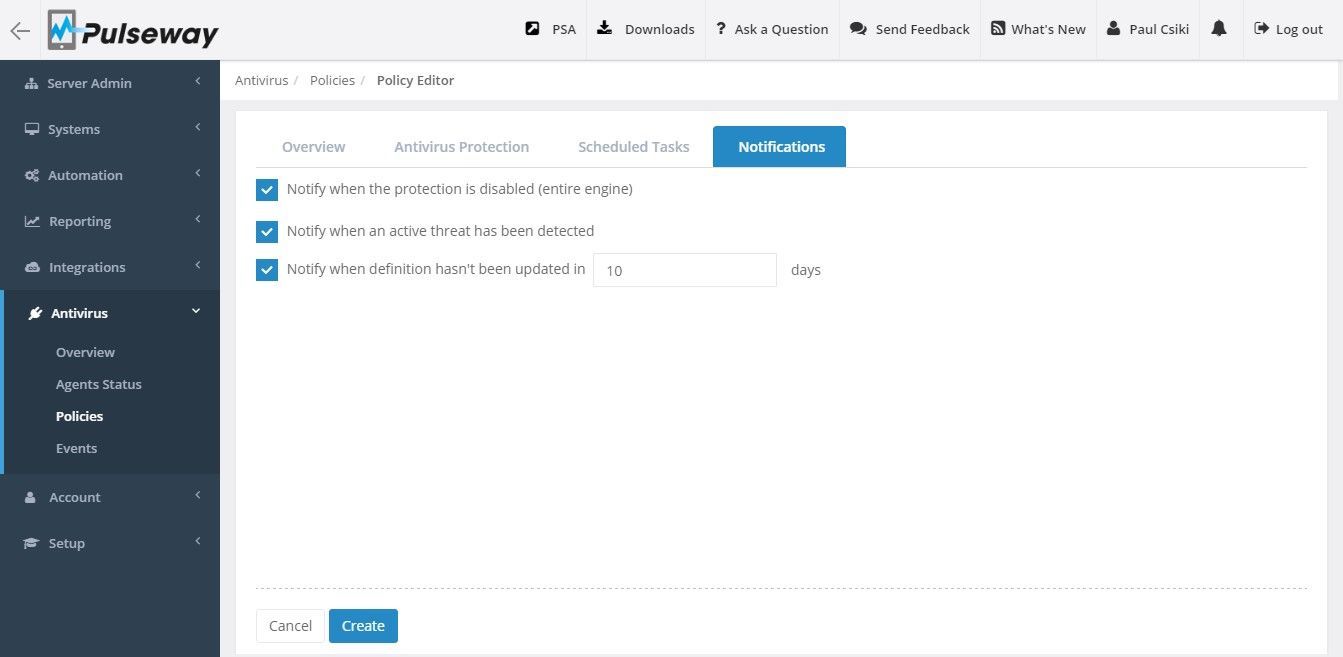Open Antivirus Overview in sidebar
The height and width of the screenshot is (657, 1343).
pyautogui.click(x=85, y=353)
